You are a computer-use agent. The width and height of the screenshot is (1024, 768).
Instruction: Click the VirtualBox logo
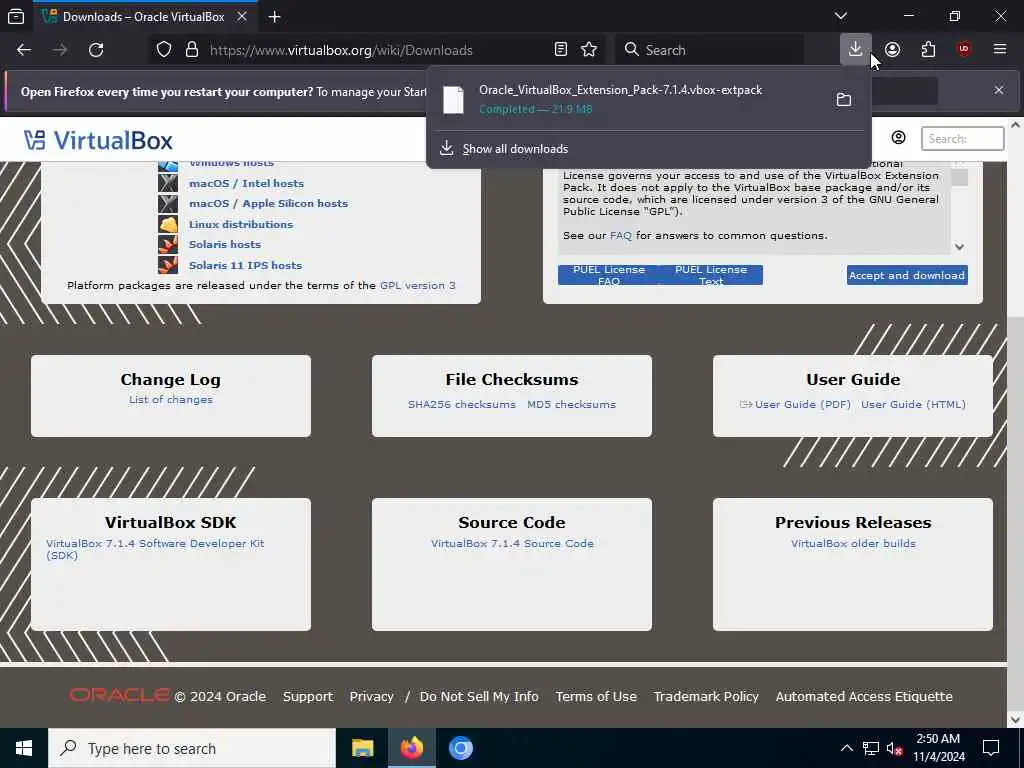pos(98,140)
